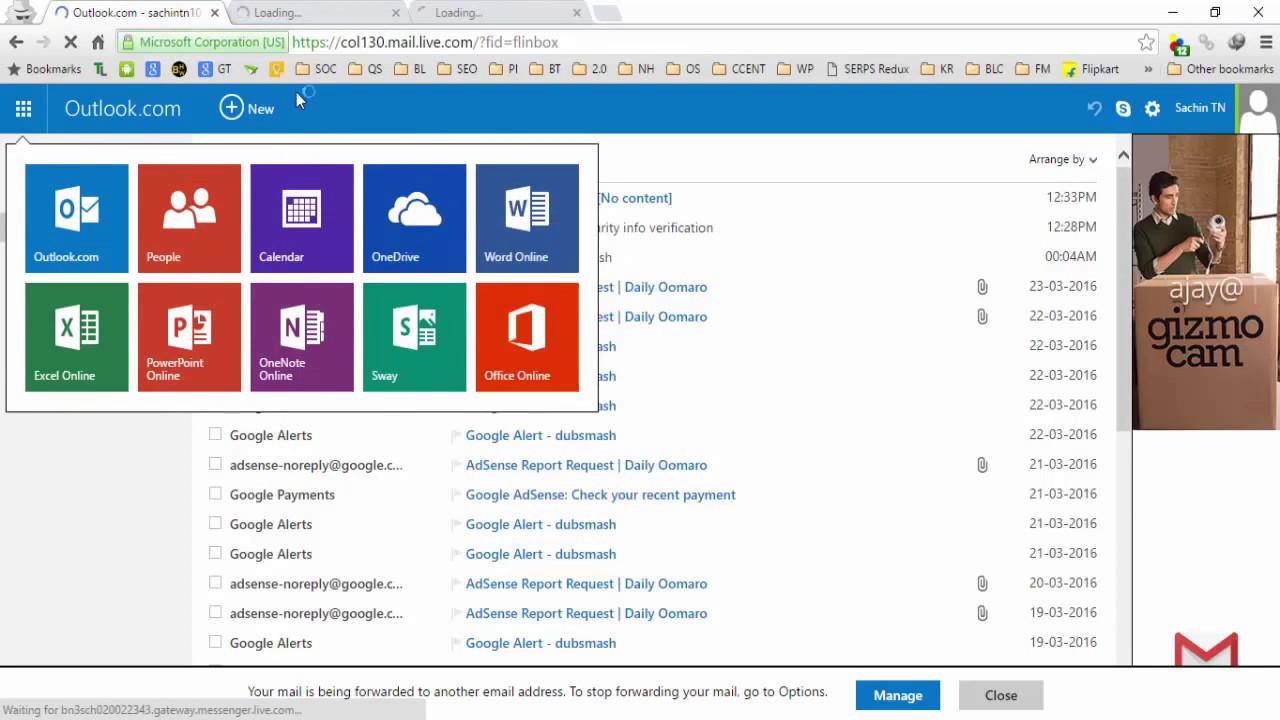Open the OneDrive app tile
Screen dimensions: 1280x720
click(414, 218)
